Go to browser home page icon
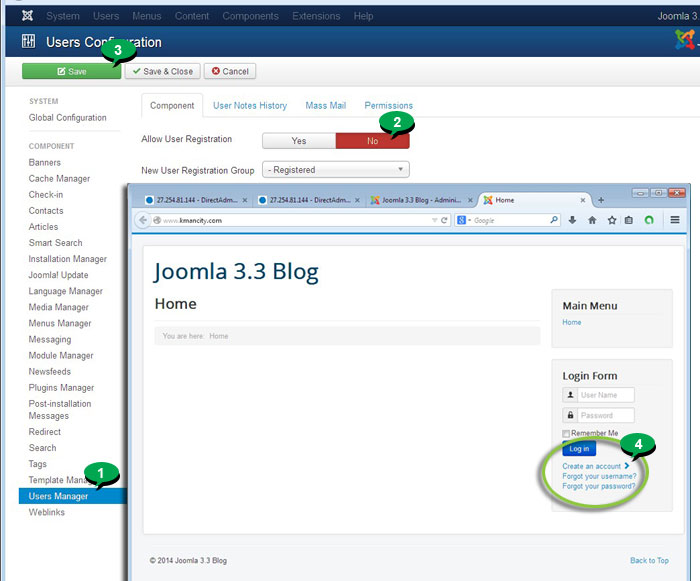Image resolution: width=700 pixels, height=581 pixels. tap(592, 220)
